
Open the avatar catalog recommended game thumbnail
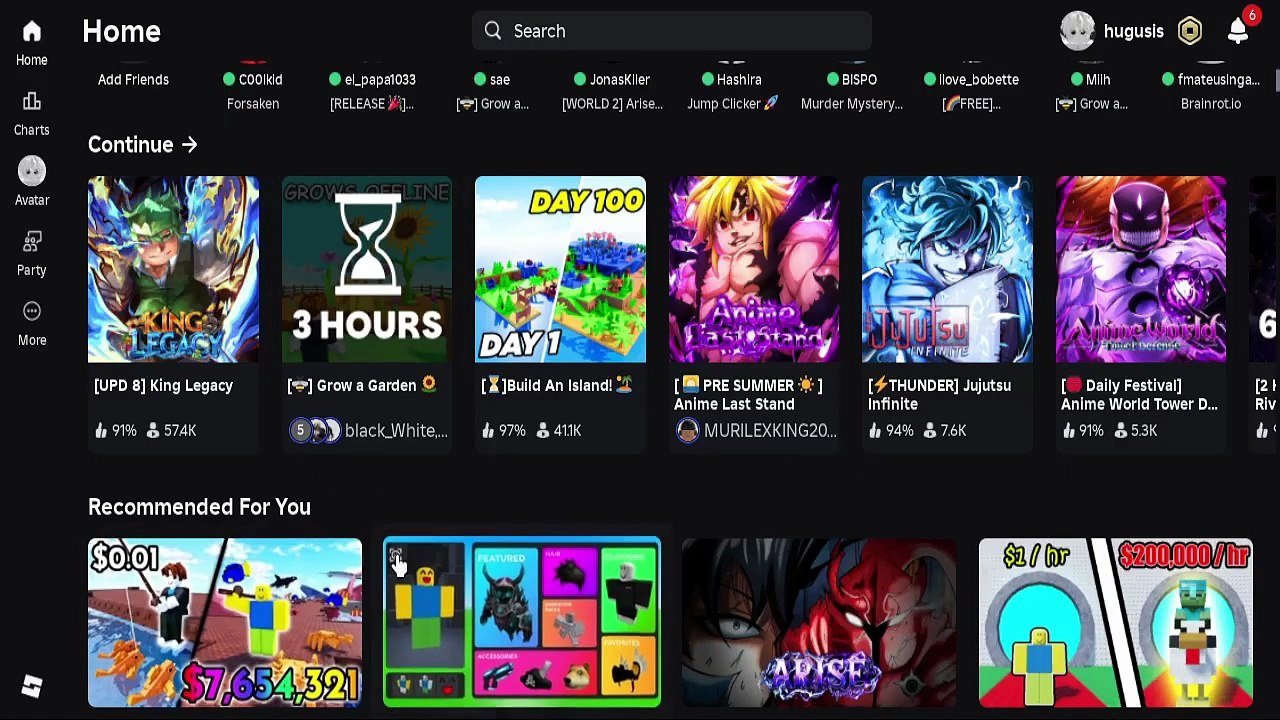pos(522,623)
